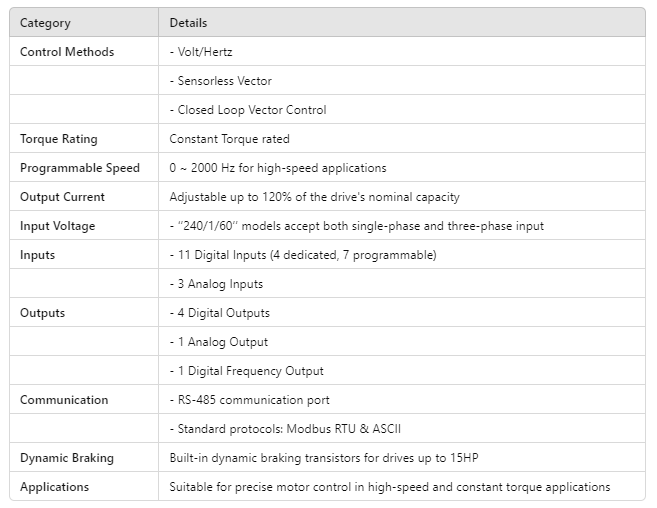Click the 11 Digital Inputs entry
Viewport: 657px width, 508px height.
[303, 255]
